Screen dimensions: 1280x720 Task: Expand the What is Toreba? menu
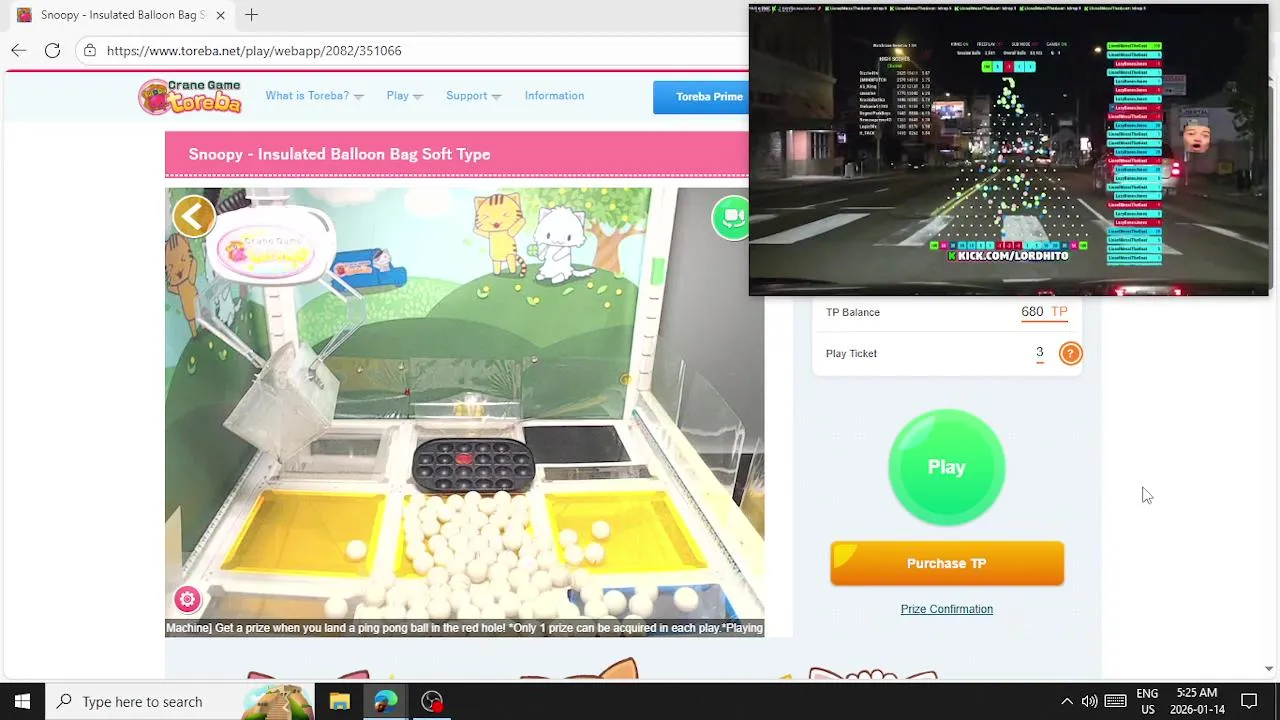click(x=314, y=96)
